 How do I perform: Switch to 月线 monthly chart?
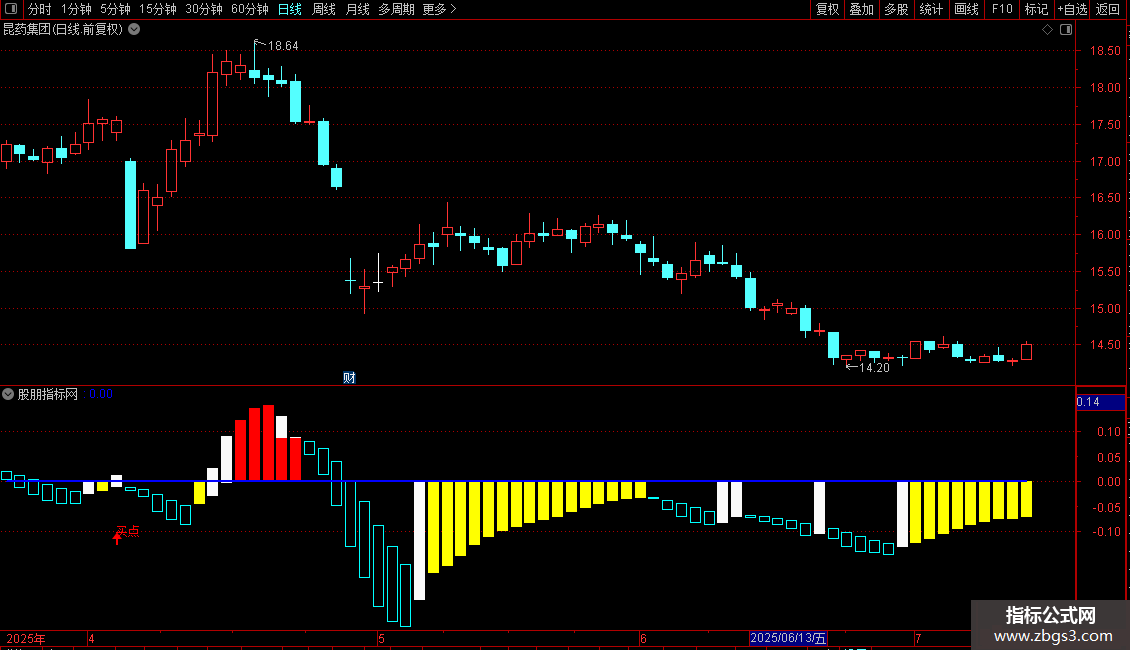click(357, 9)
